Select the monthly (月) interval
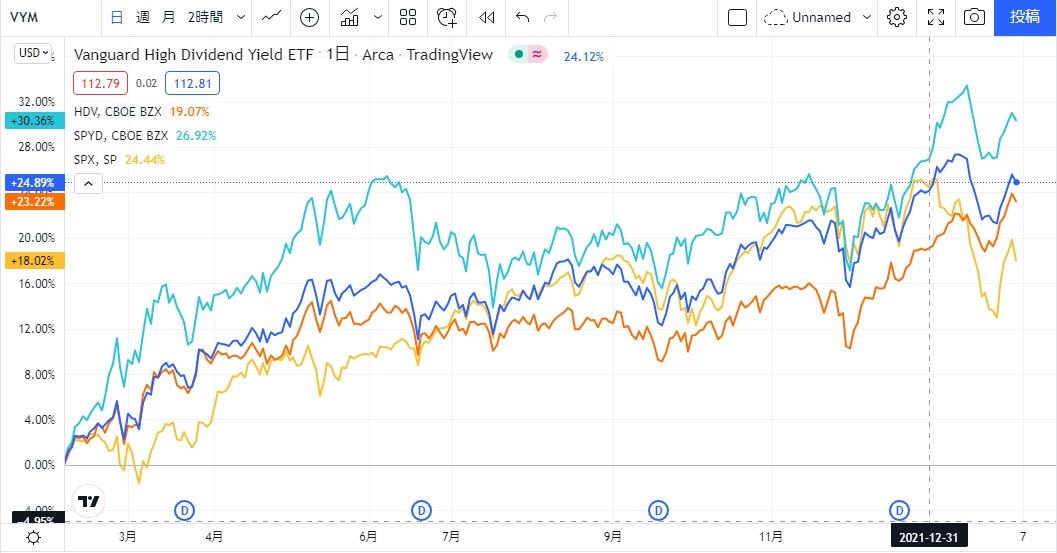1057x553 pixels. (x=168, y=18)
